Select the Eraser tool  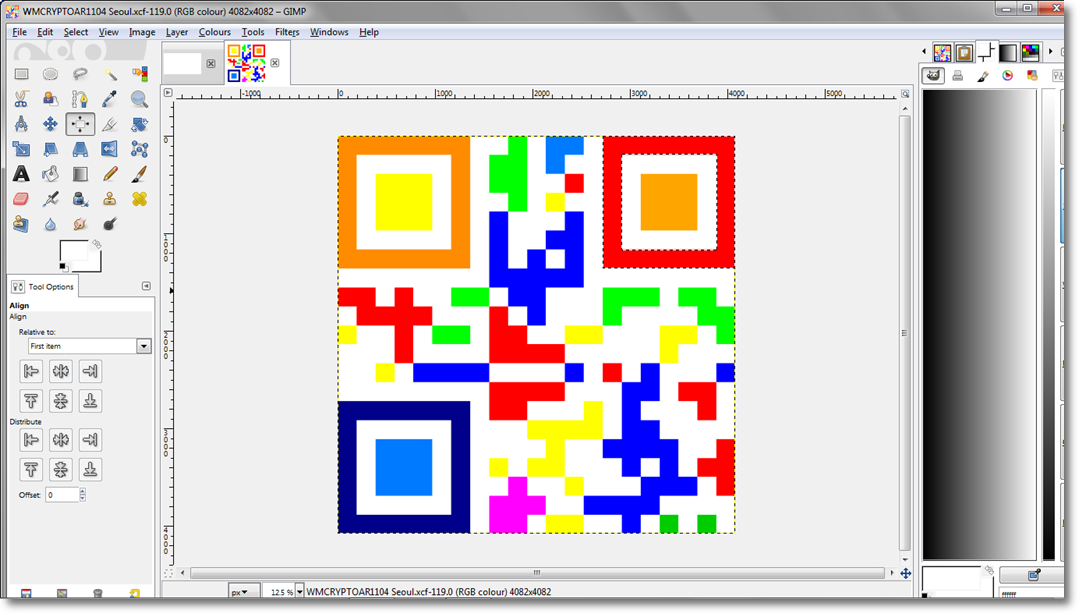(x=21, y=199)
